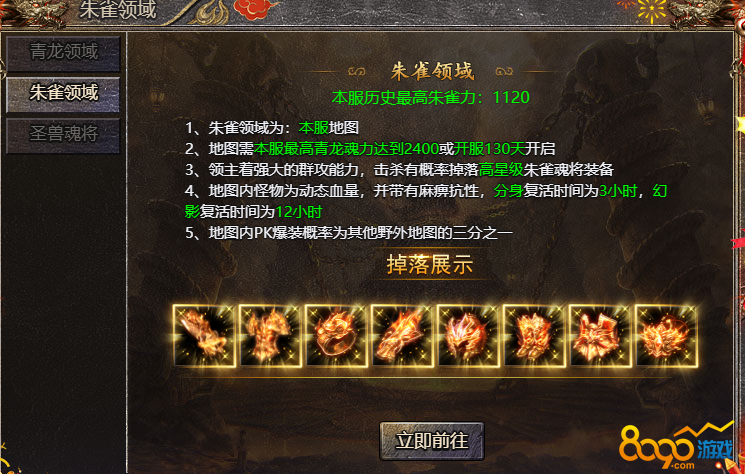The height and width of the screenshot is (474, 745).
Task: Select the flaming gauntlet drop icon
Action: (x=402, y=336)
